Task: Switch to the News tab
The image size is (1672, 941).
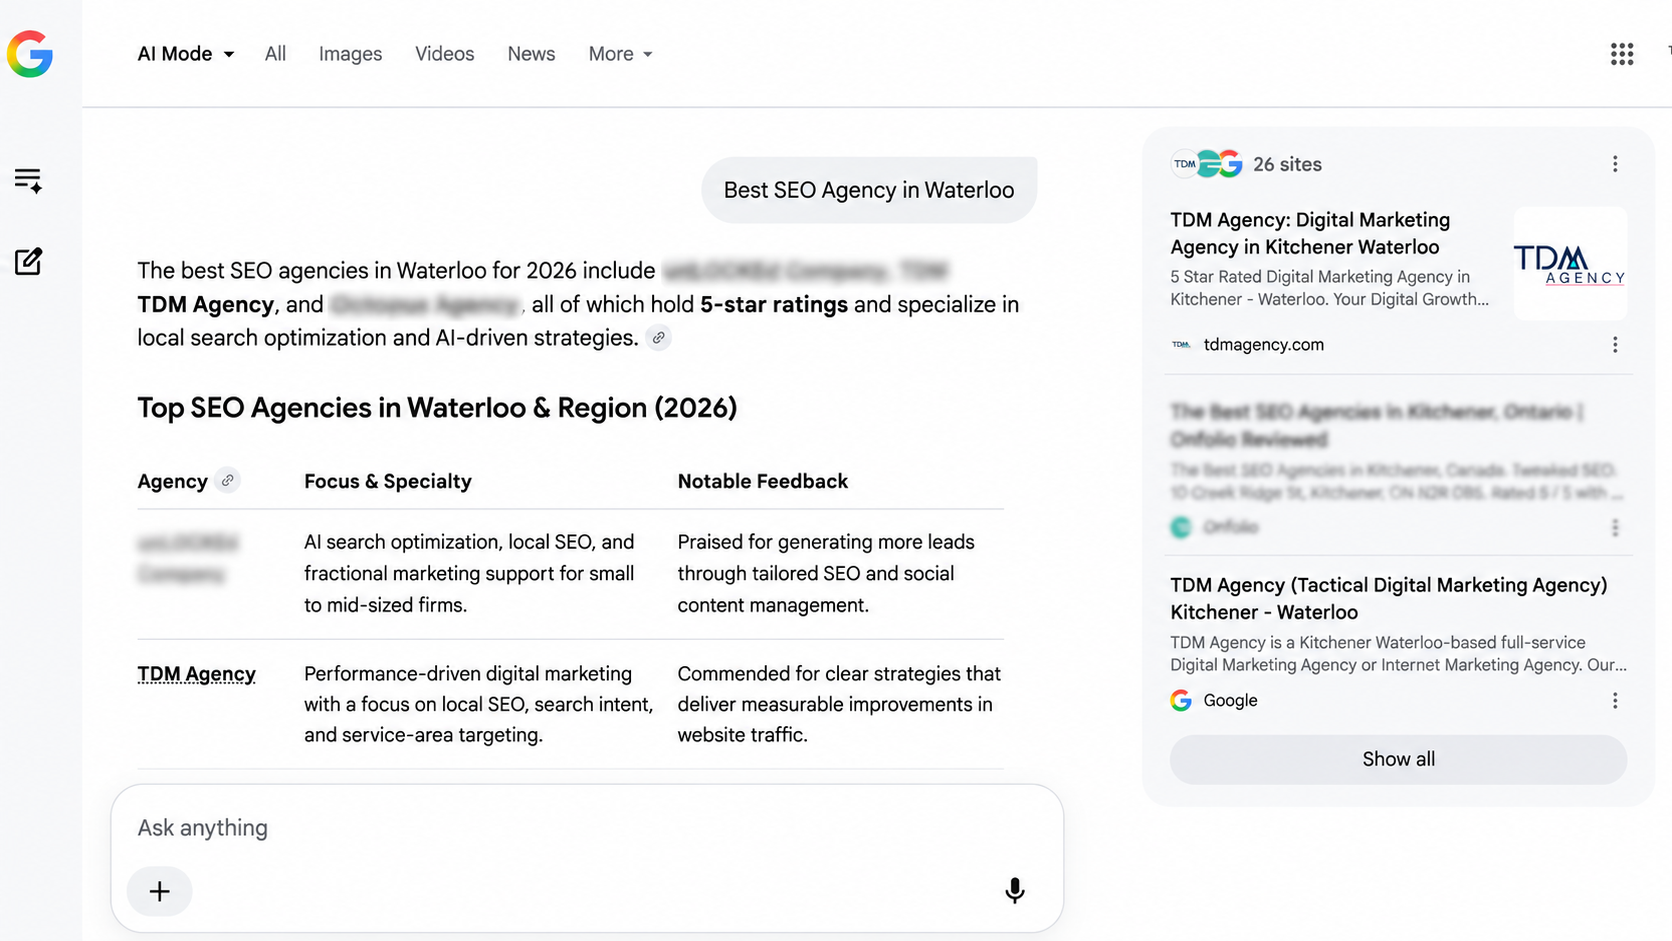Action: pos(531,54)
